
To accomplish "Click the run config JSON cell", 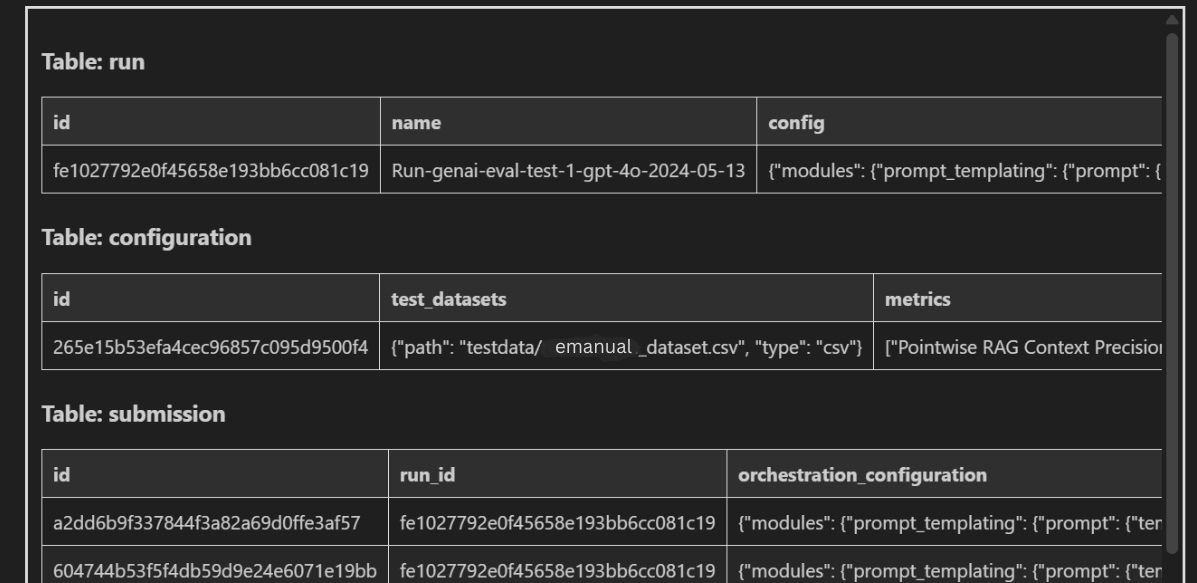I will click(960, 169).
